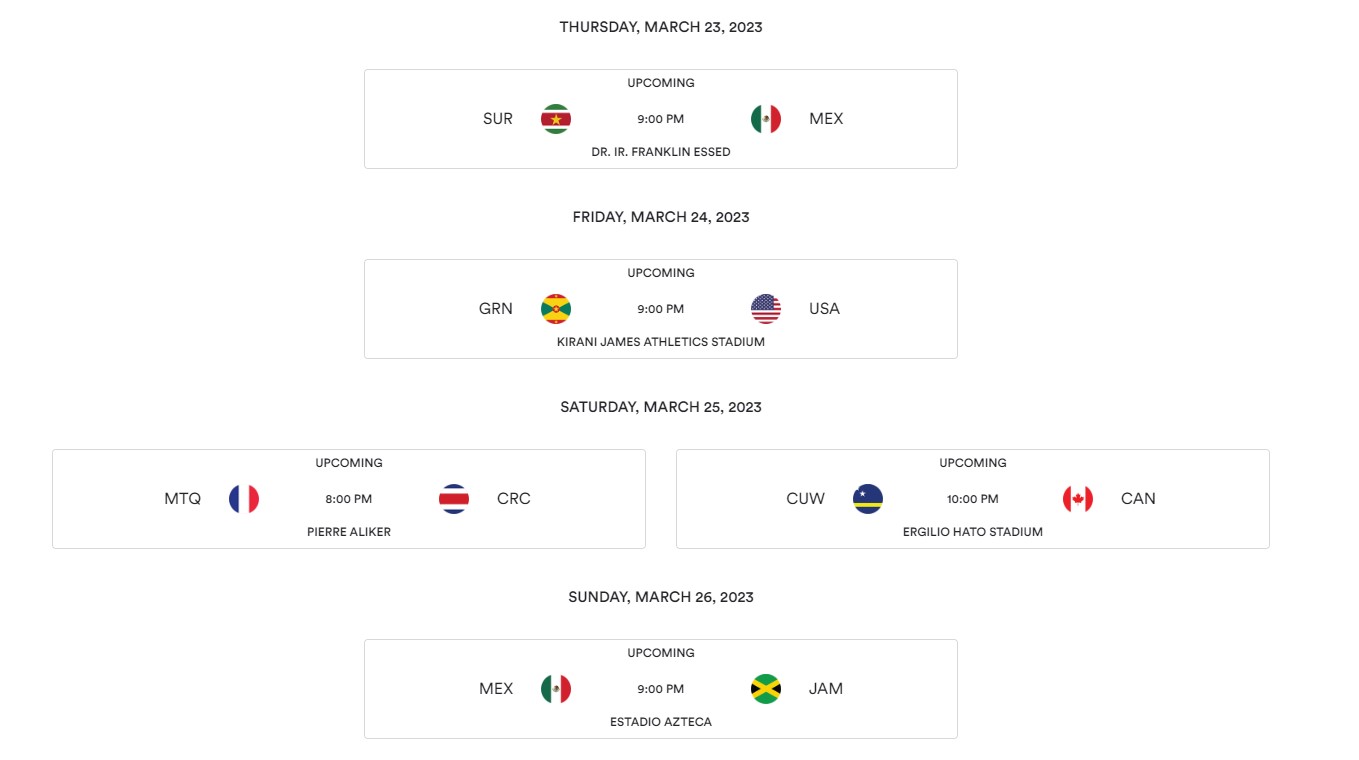Click the CUW vs CAN 10:00 PM time
1359x760 pixels.
tap(973, 499)
